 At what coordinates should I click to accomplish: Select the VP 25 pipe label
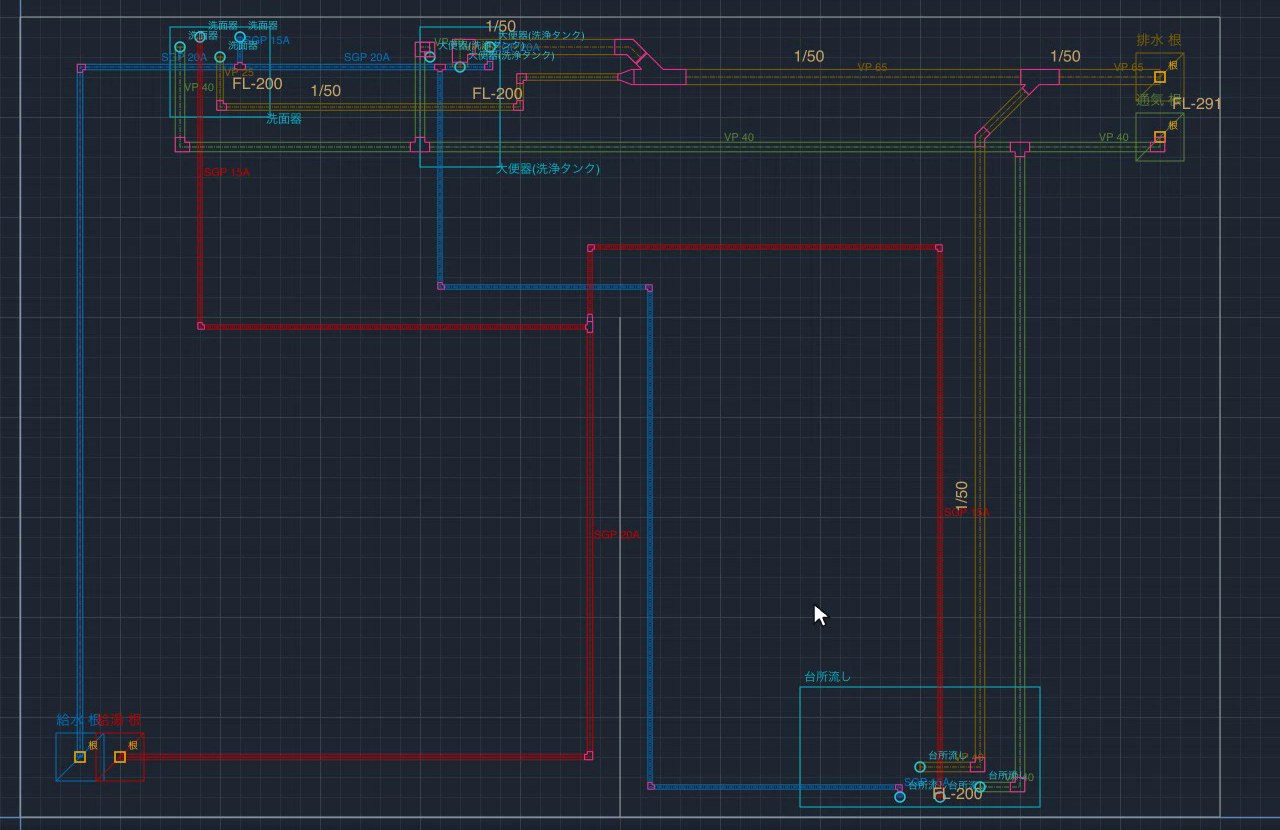[238, 73]
